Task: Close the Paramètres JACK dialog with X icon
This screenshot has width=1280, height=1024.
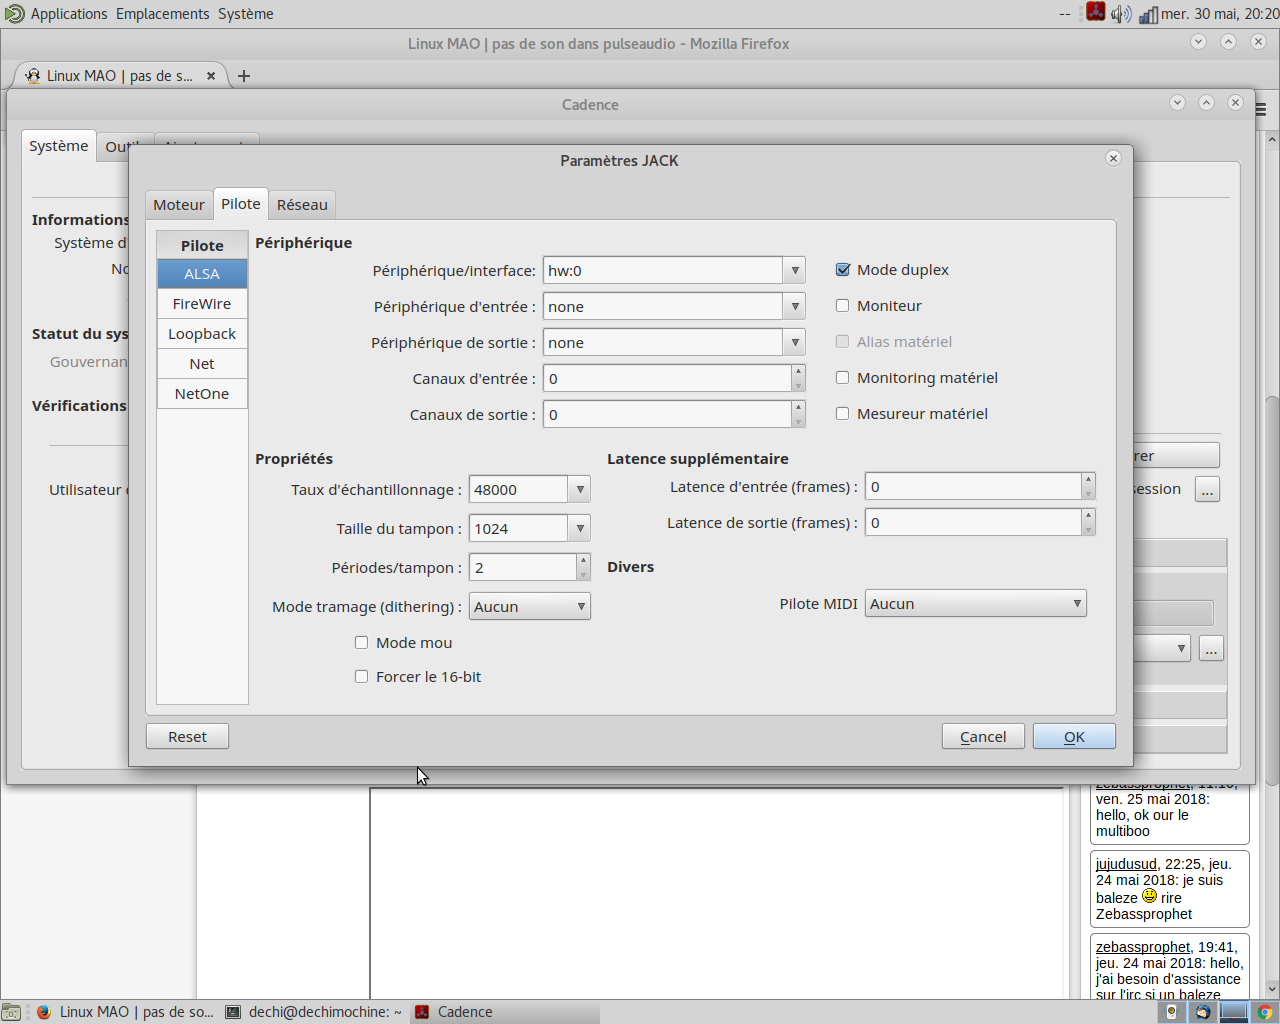Action: (x=1113, y=159)
